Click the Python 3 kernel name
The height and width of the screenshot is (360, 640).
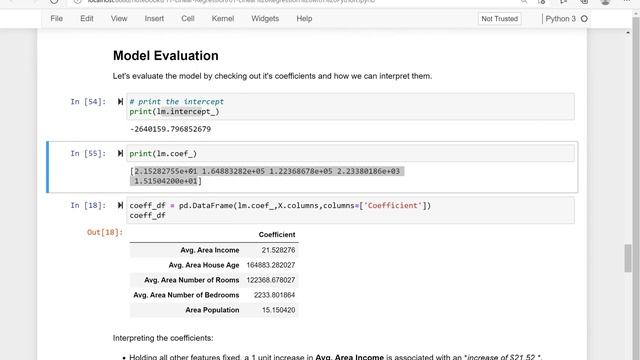[x=560, y=19]
